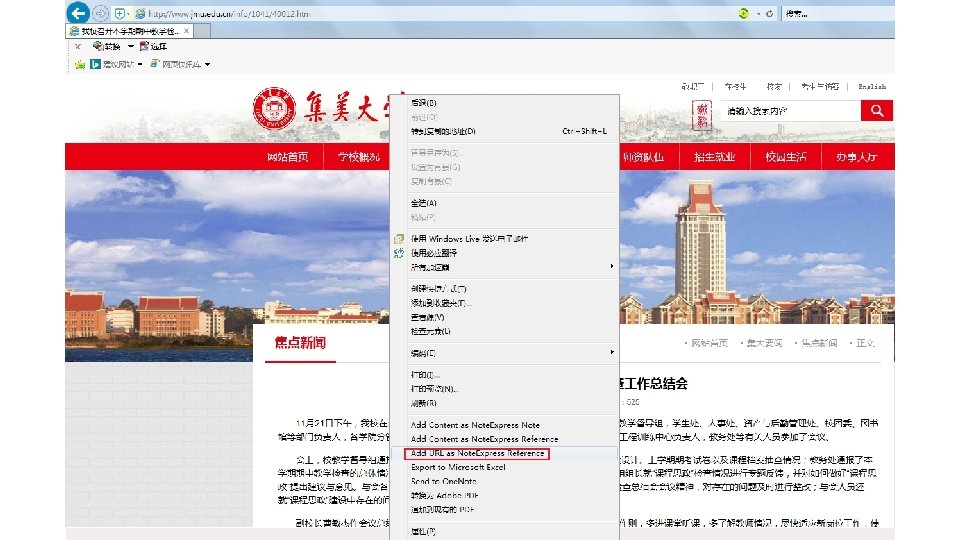Open the English language link
The height and width of the screenshot is (540, 960).
(x=872, y=86)
